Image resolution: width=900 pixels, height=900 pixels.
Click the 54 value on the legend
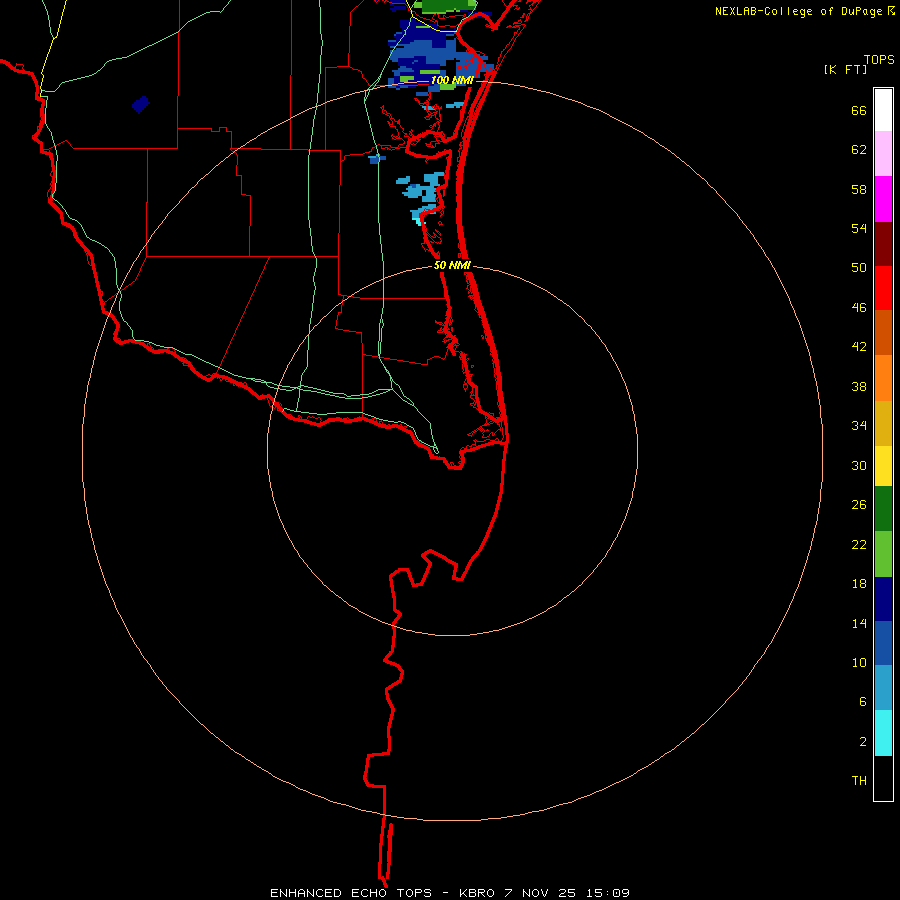[859, 228]
